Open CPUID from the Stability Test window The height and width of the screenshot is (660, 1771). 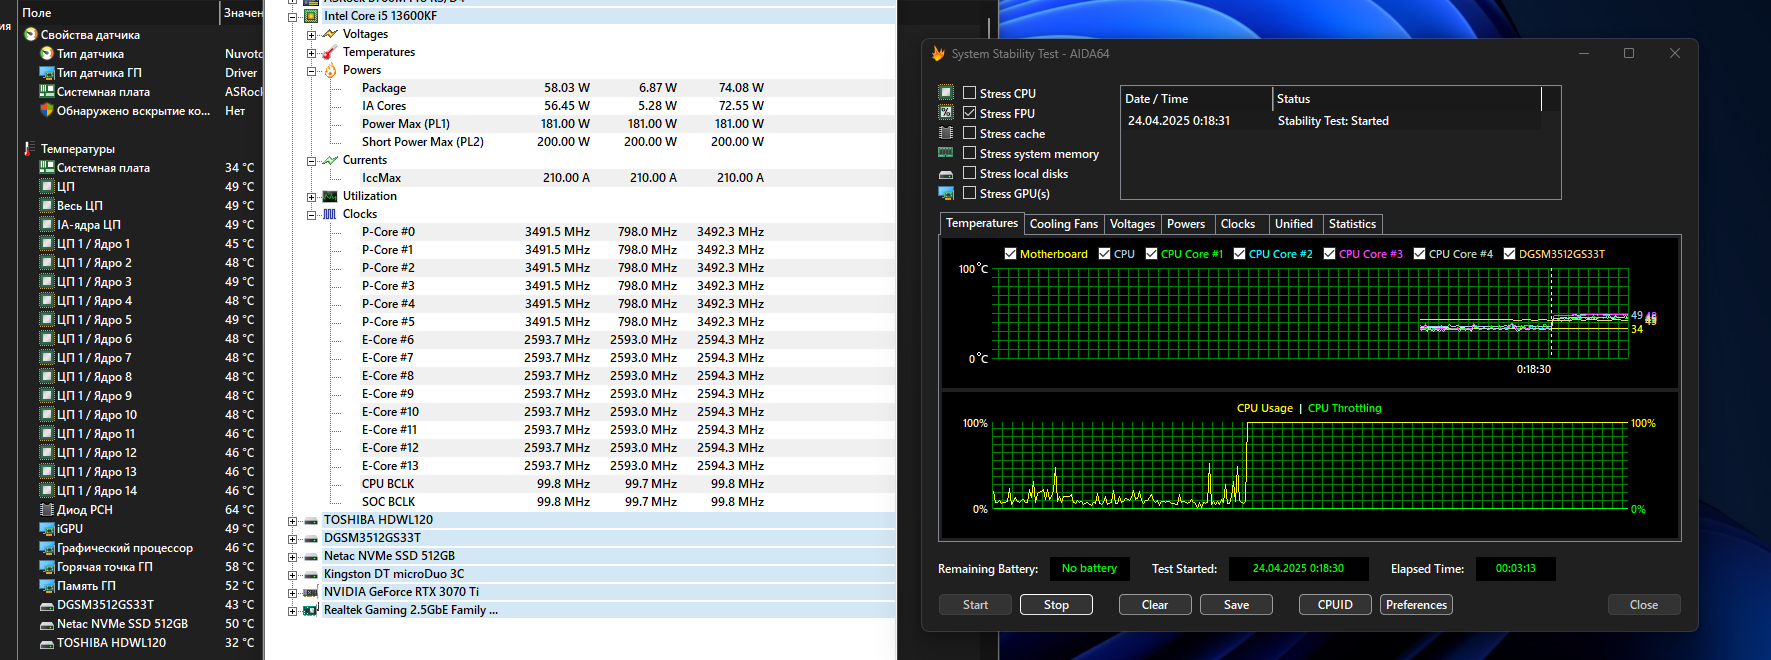pyautogui.click(x=1335, y=605)
